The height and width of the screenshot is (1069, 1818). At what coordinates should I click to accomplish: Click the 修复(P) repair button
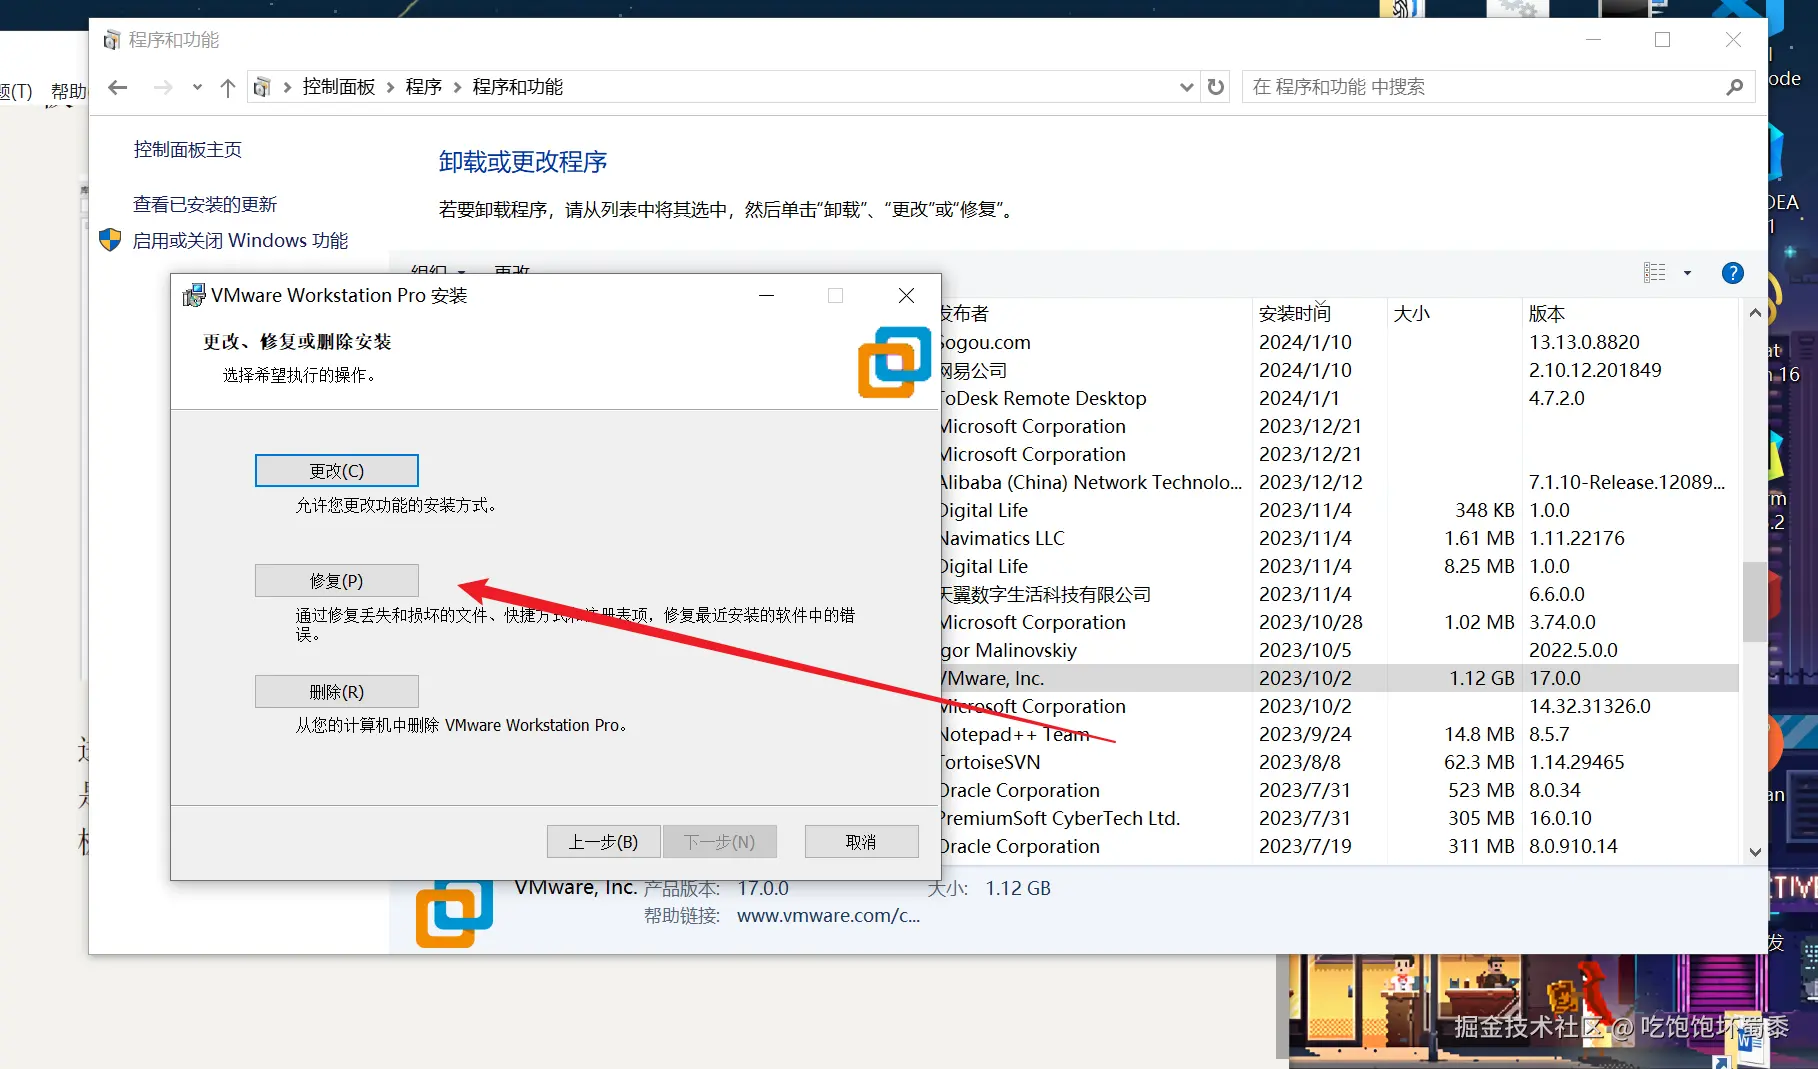pyautogui.click(x=336, y=580)
